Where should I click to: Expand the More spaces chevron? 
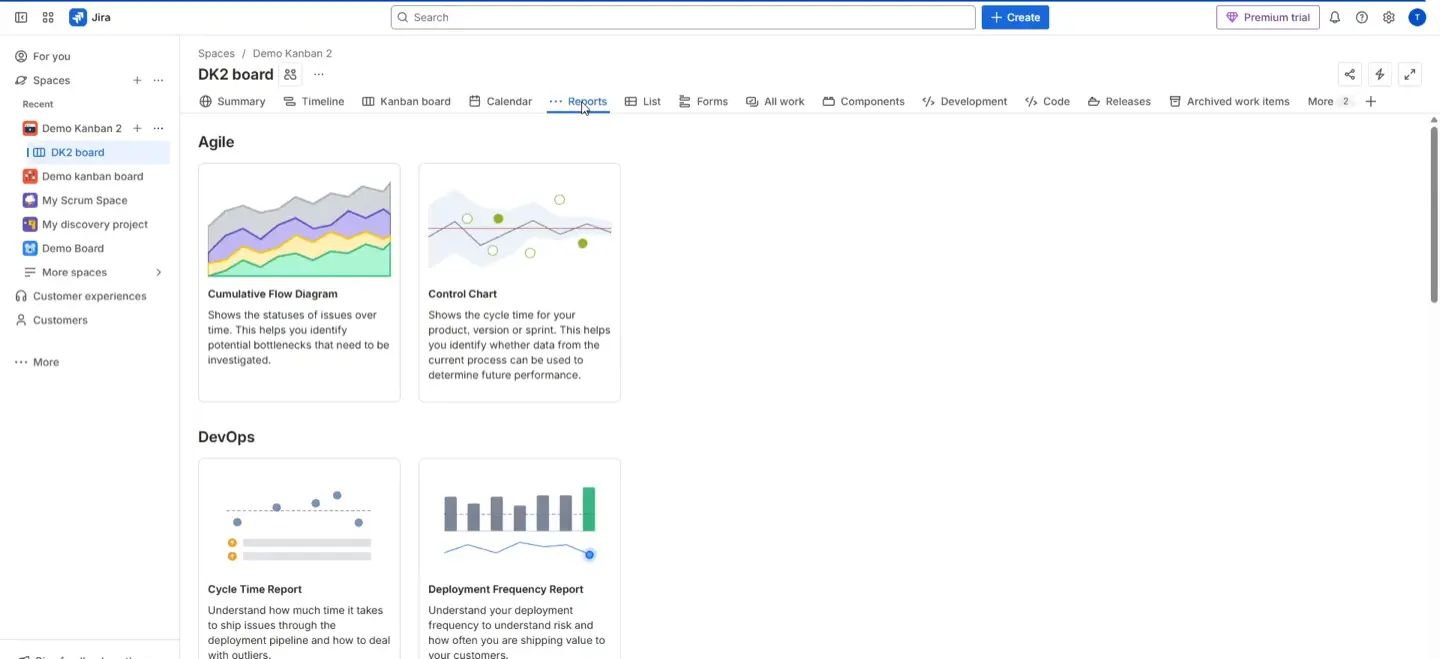[158, 272]
